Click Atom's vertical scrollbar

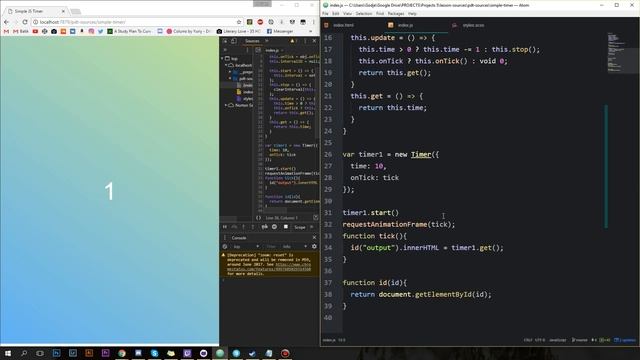pos(606,166)
